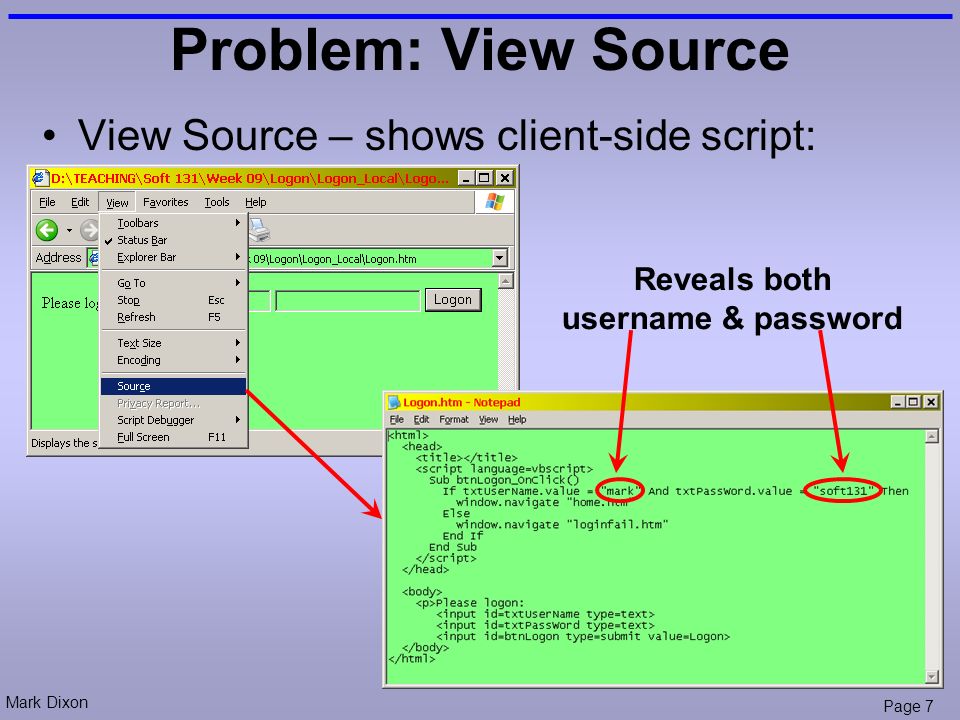The image size is (960, 720).
Task: Click "Displays the s" status bar text
Action: pos(64,443)
